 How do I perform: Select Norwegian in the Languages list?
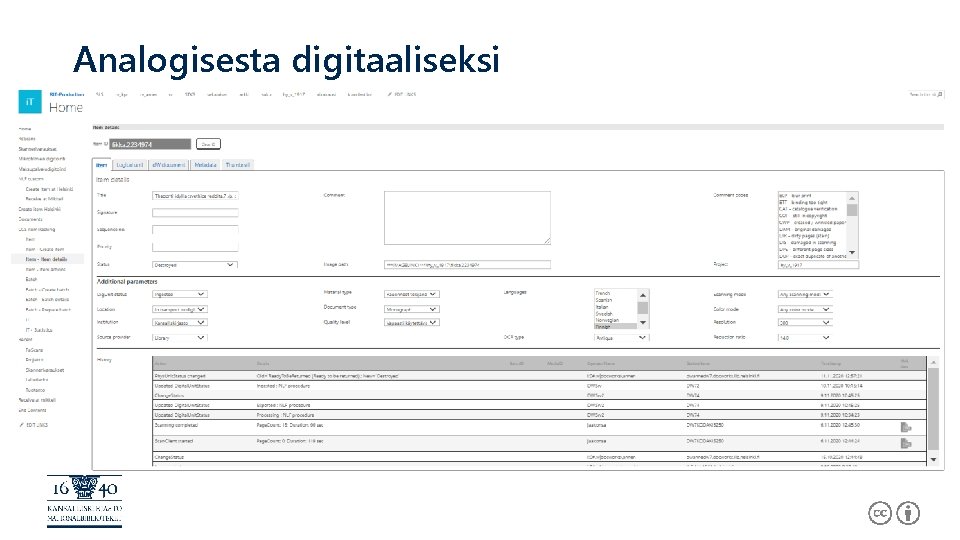tap(607, 320)
